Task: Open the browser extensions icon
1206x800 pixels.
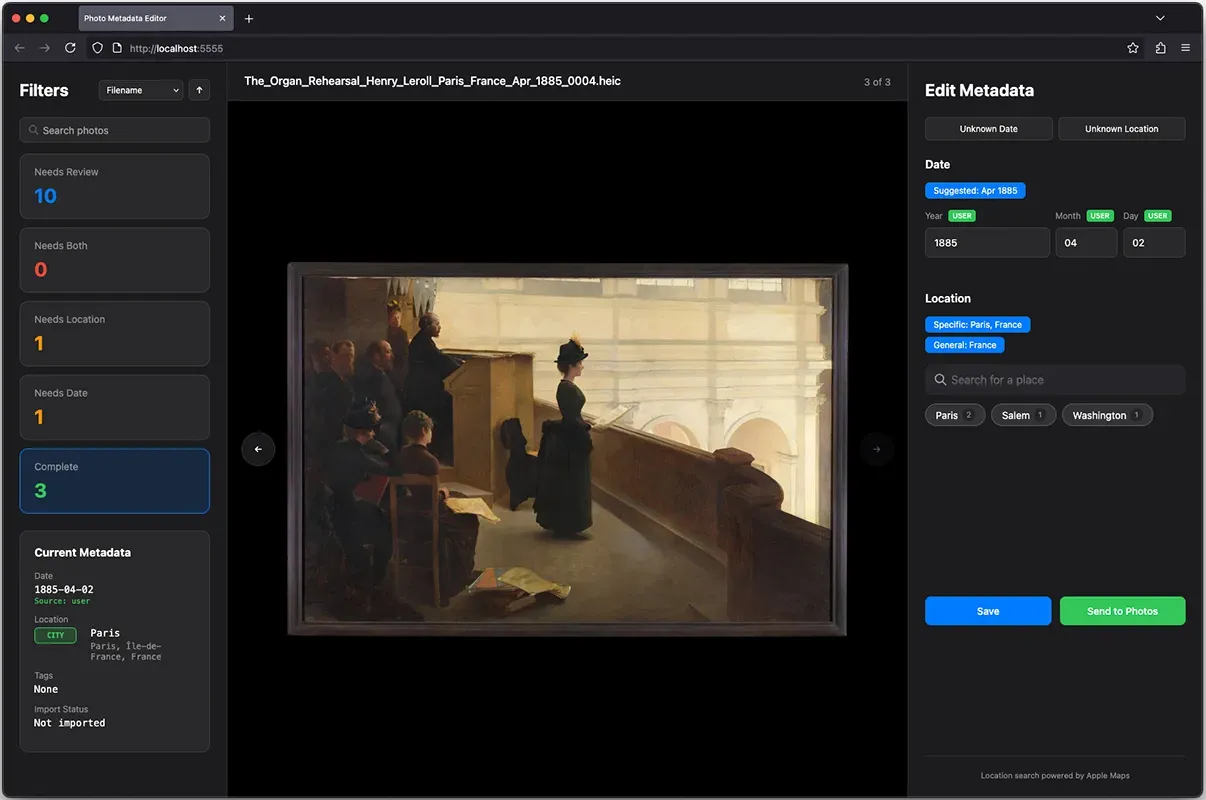Action: point(1160,48)
